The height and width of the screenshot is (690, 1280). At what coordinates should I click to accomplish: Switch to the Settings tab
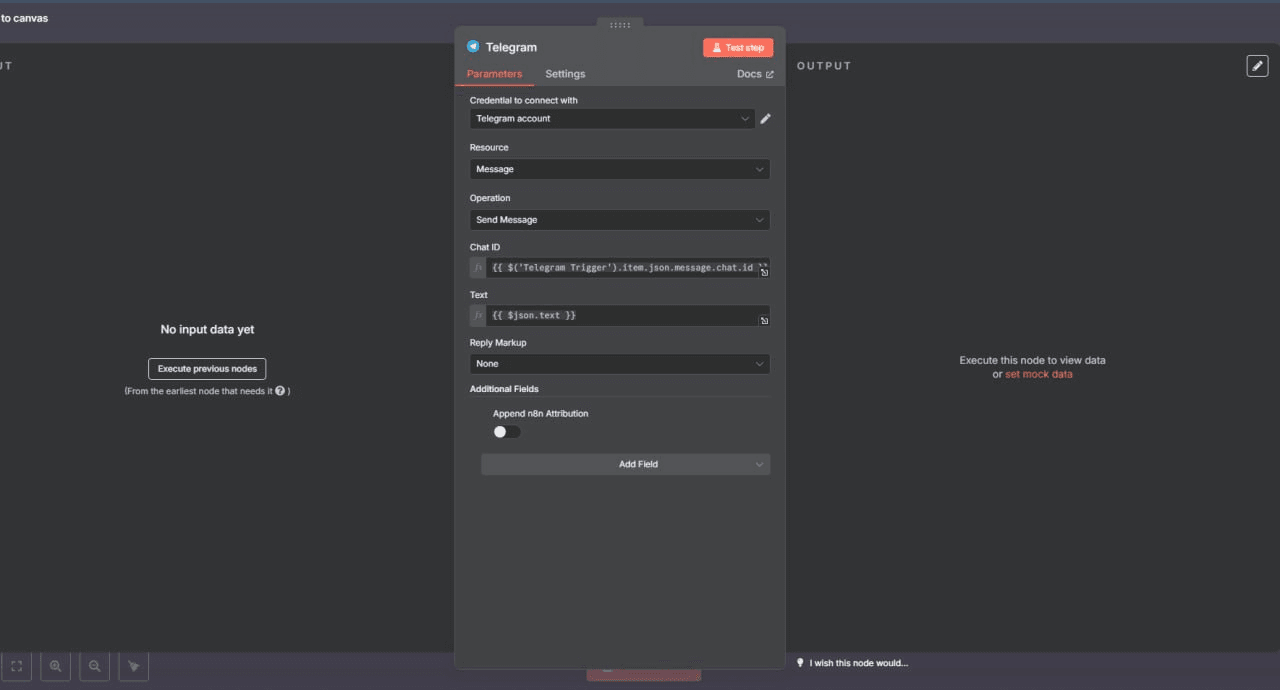tap(565, 74)
